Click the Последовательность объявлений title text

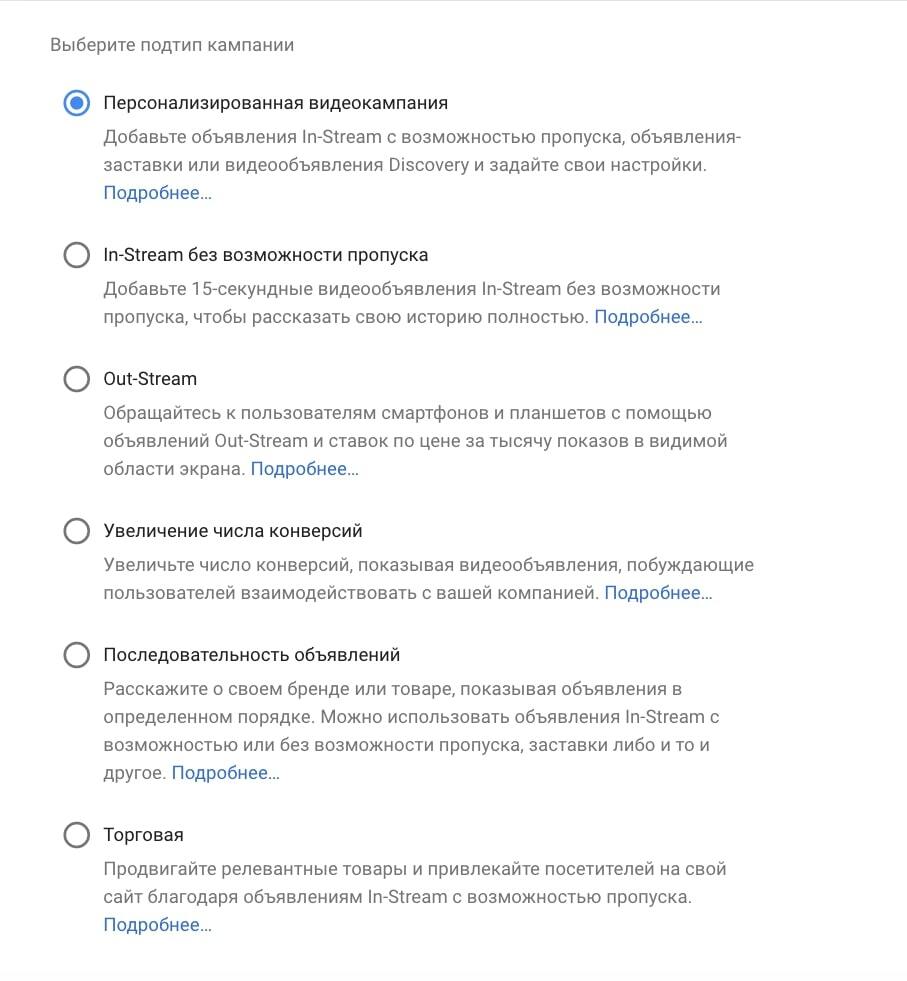pyautogui.click(x=251, y=654)
